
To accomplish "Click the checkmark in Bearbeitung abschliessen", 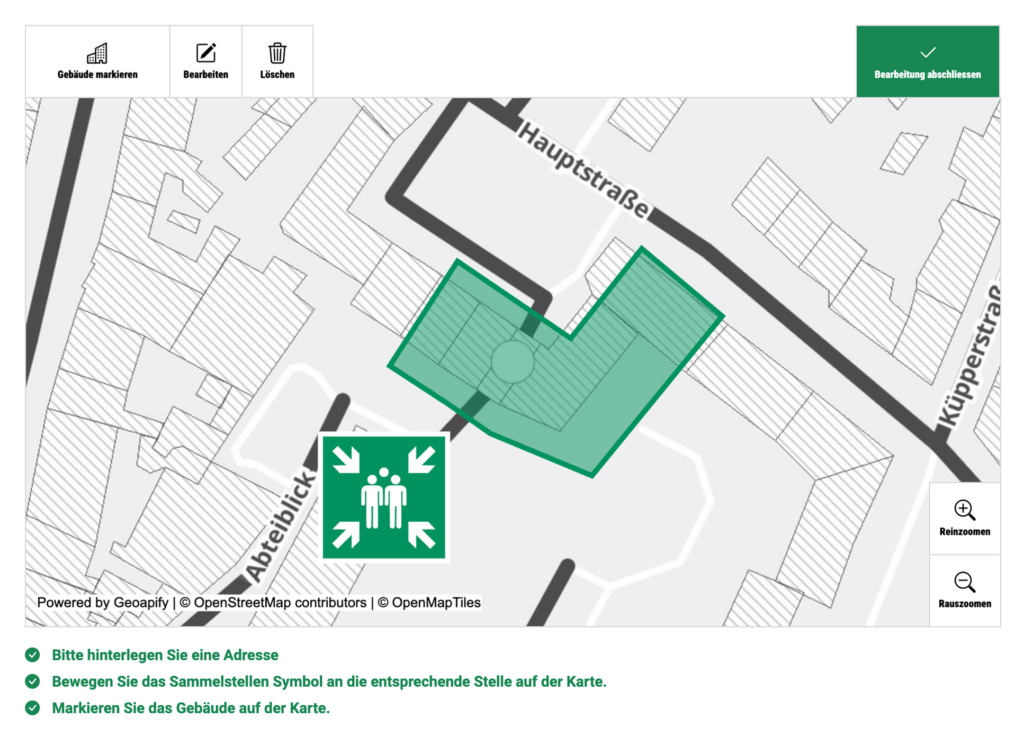I will (927, 52).
